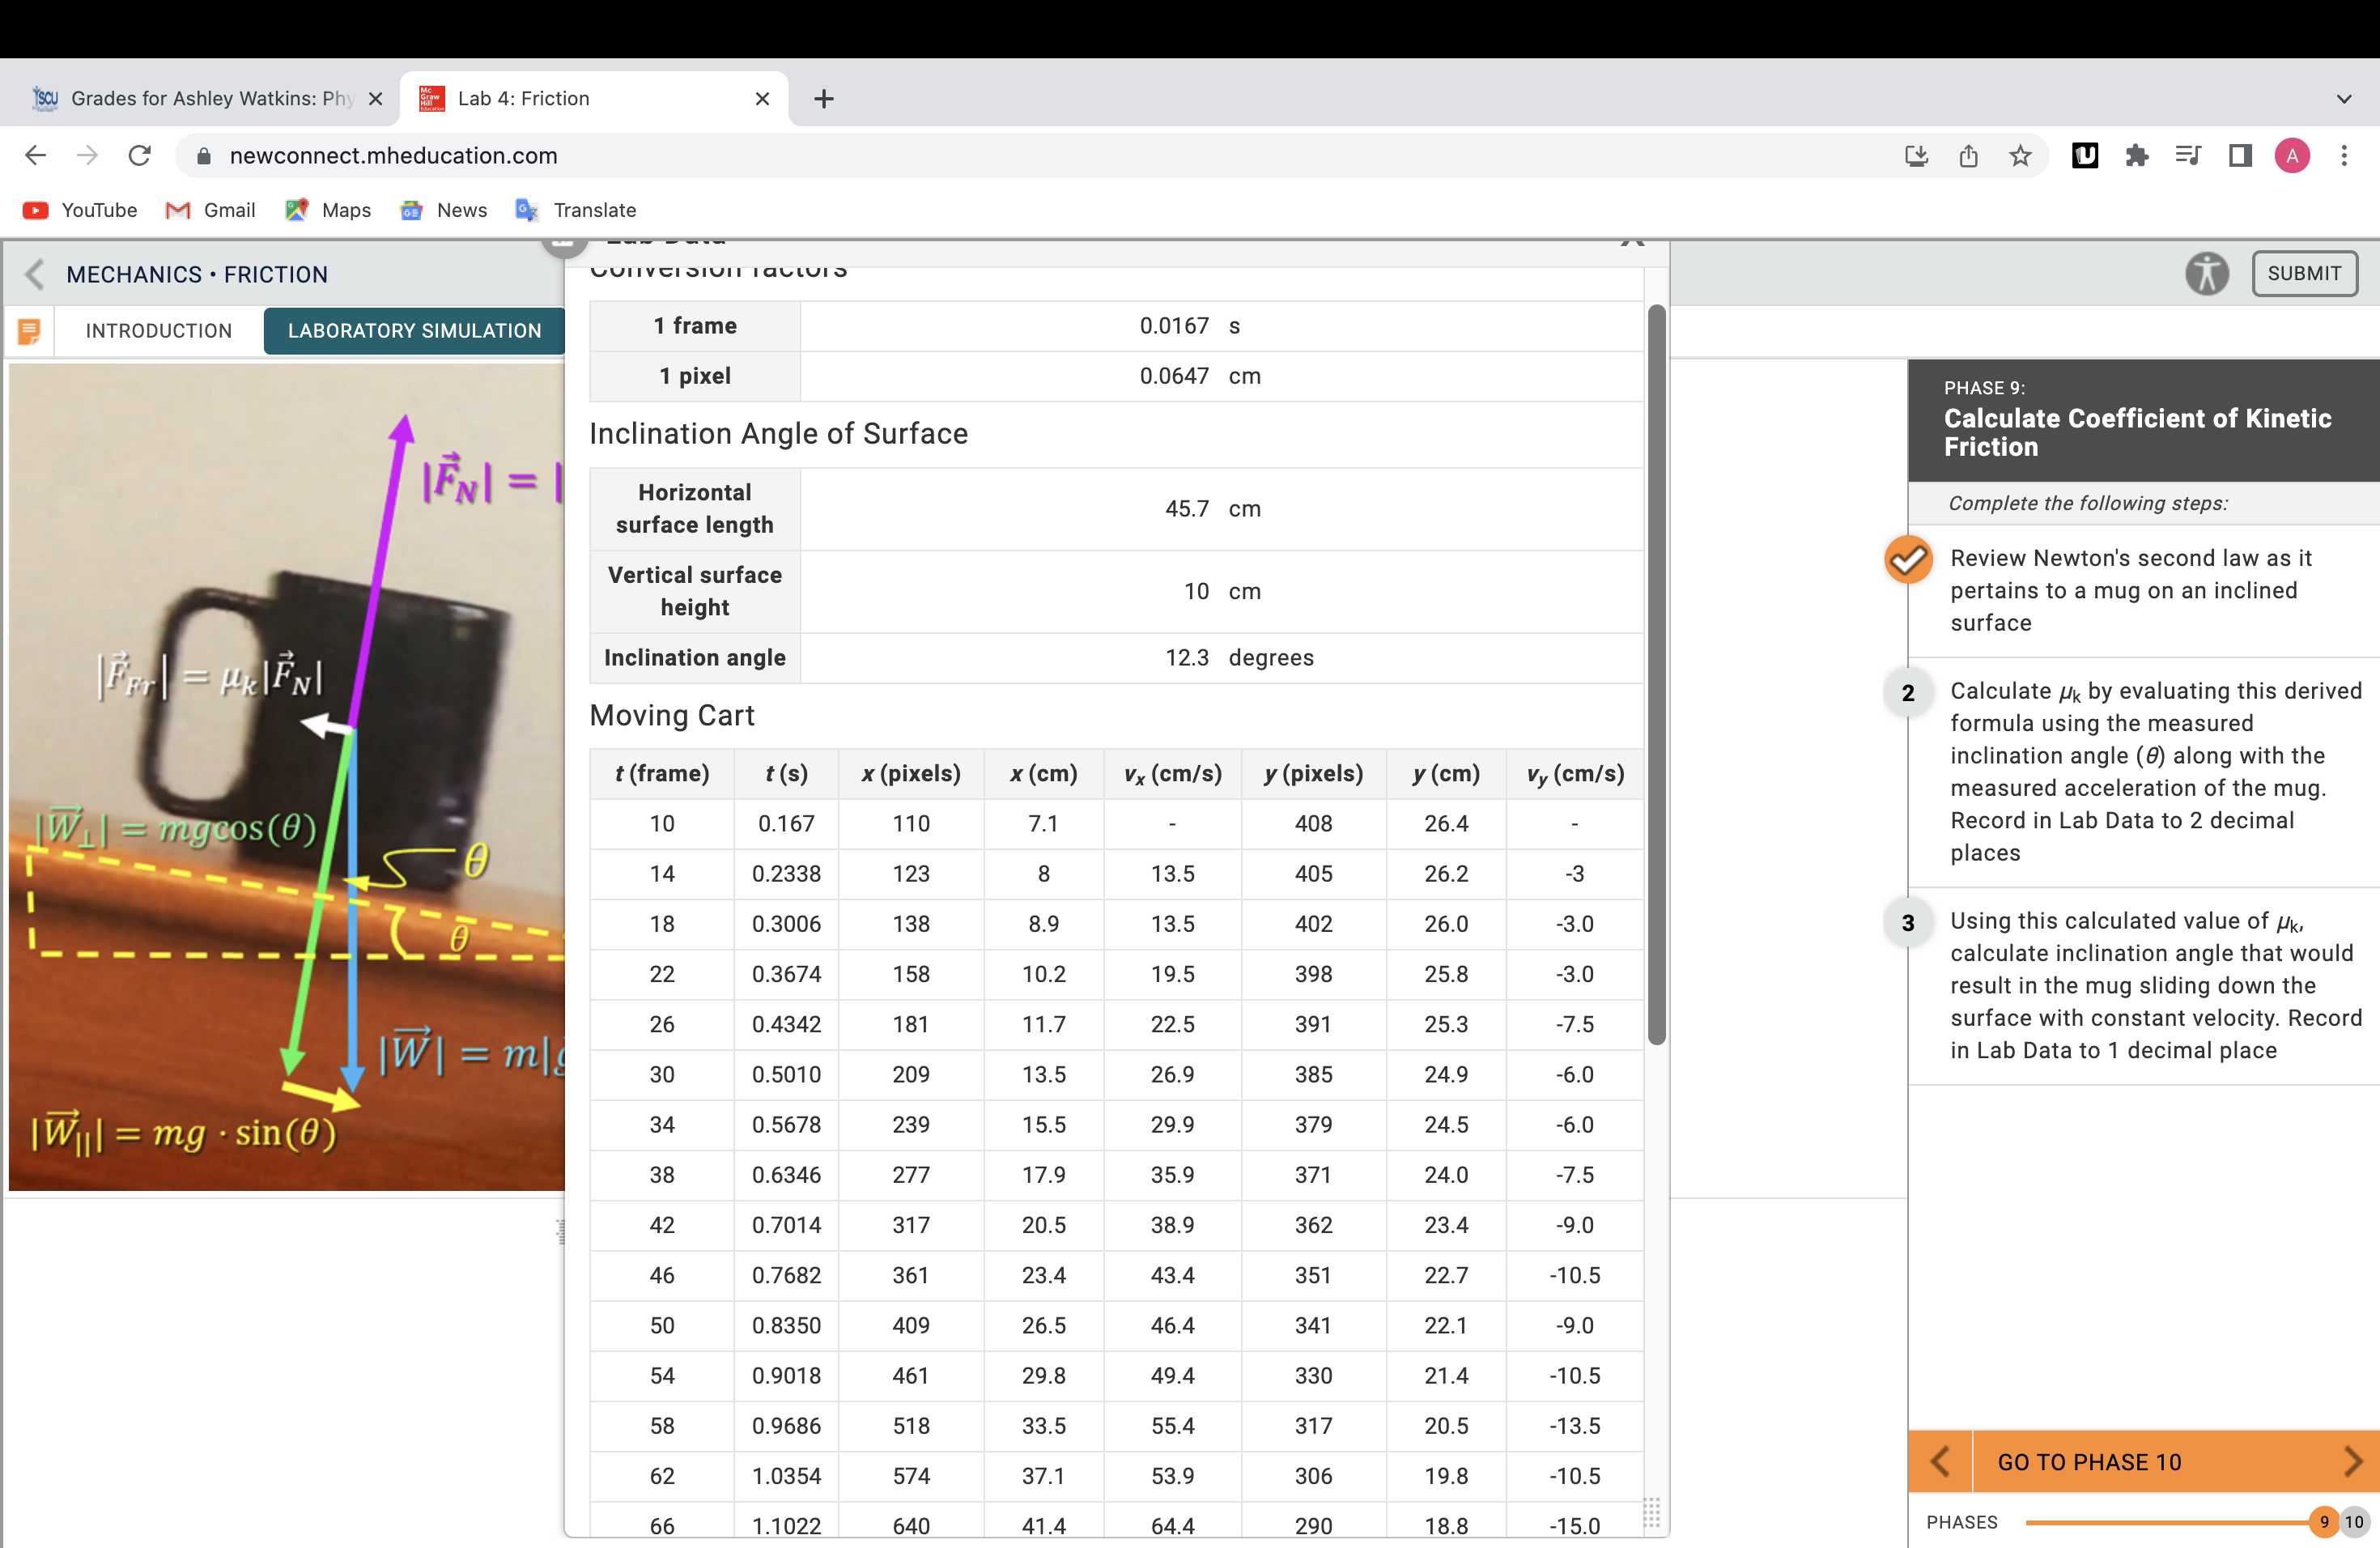The image size is (2380, 1548).
Task: Click GO TO PHASE 10
Action: pos(2088,1461)
